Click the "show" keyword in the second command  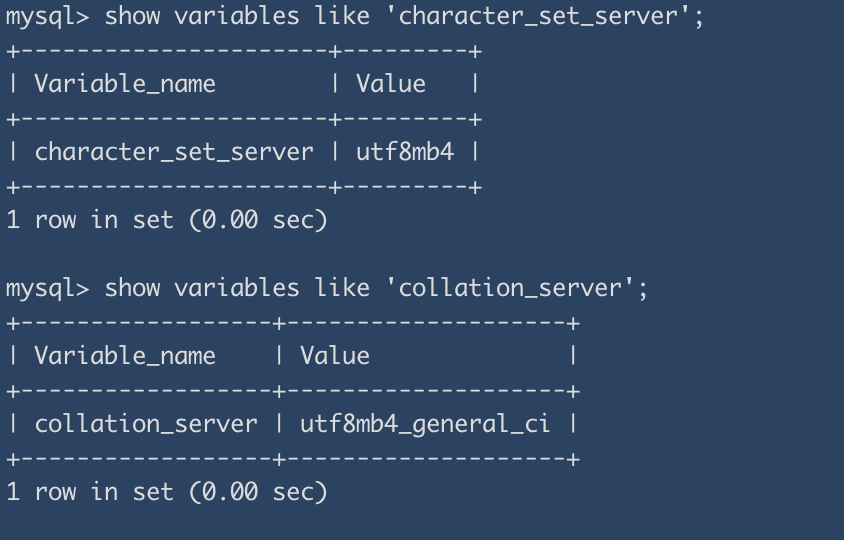[132, 288]
